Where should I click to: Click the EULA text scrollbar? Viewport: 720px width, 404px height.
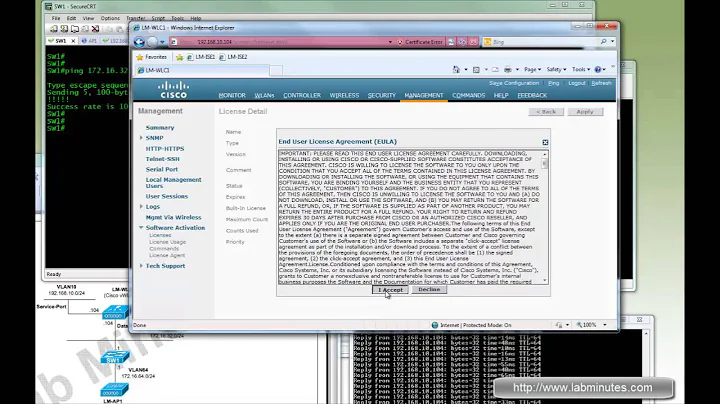coord(545,216)
